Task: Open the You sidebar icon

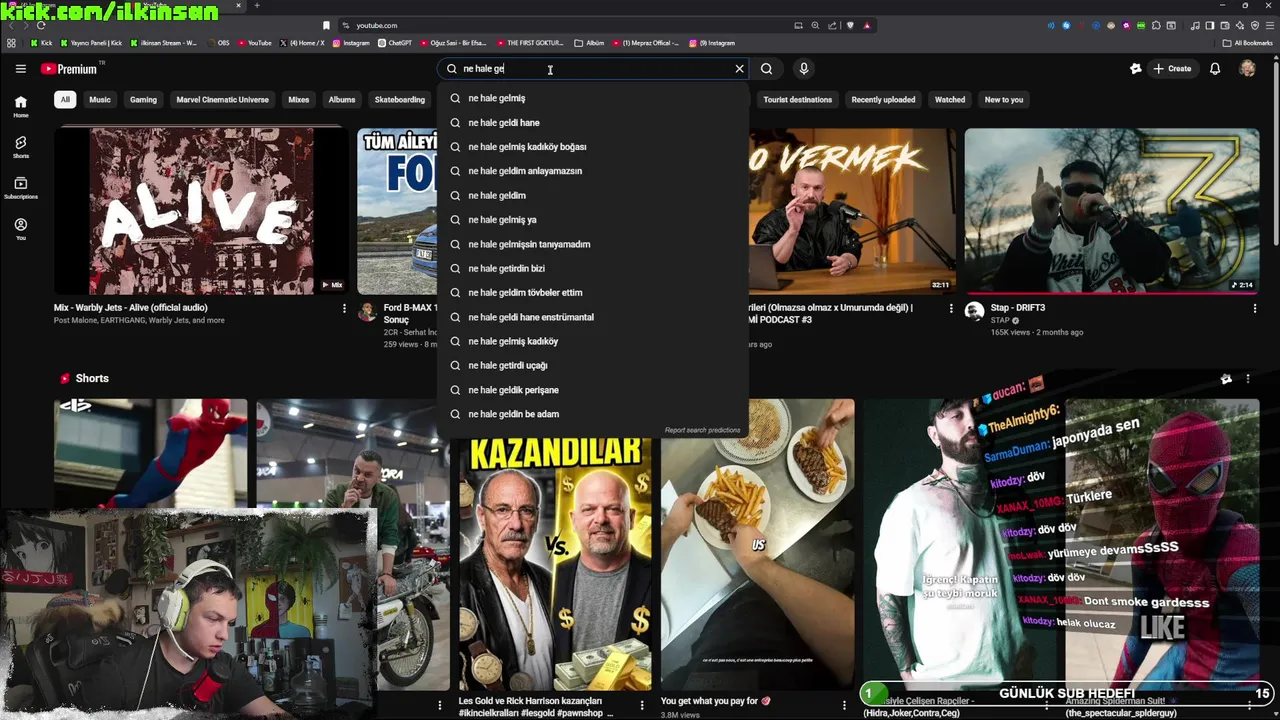Action: click(x=20, y=229)
